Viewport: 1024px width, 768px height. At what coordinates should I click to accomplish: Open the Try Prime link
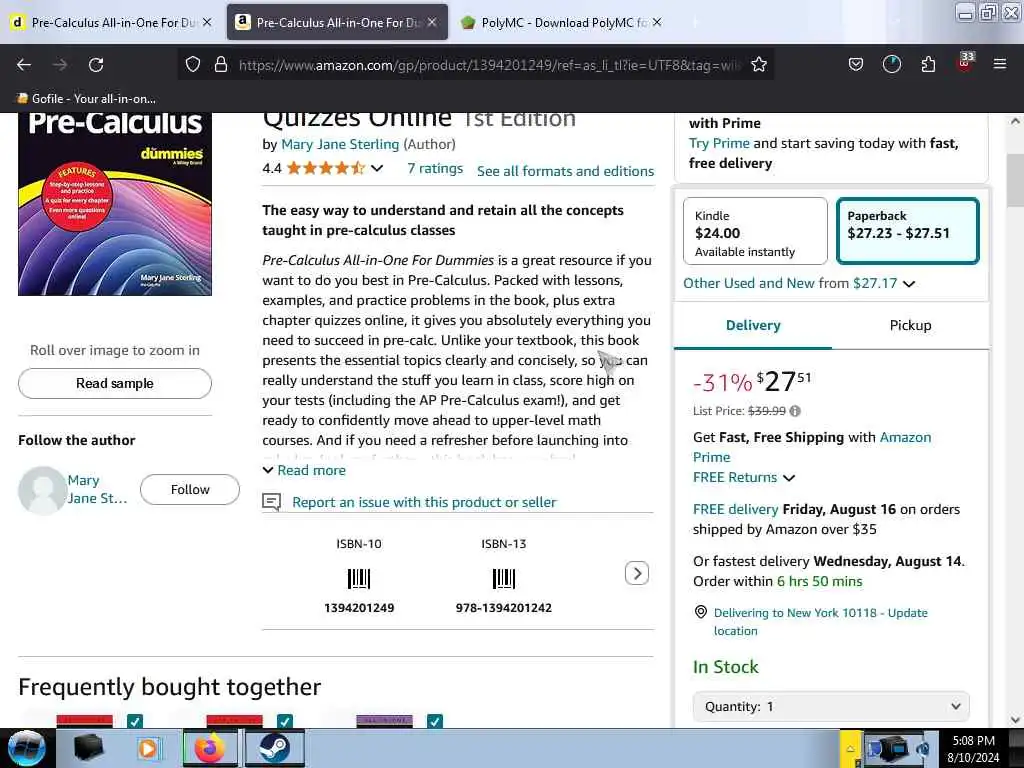[719, 143]
